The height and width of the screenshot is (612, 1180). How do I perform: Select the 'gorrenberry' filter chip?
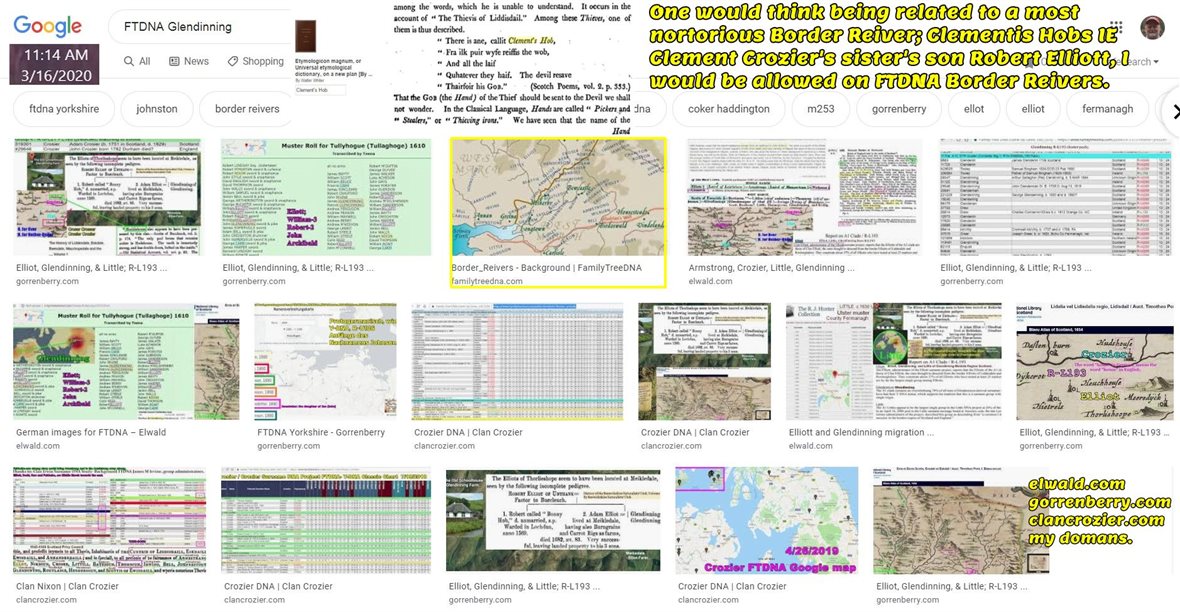pyautogui.click(x=898, y=109)
